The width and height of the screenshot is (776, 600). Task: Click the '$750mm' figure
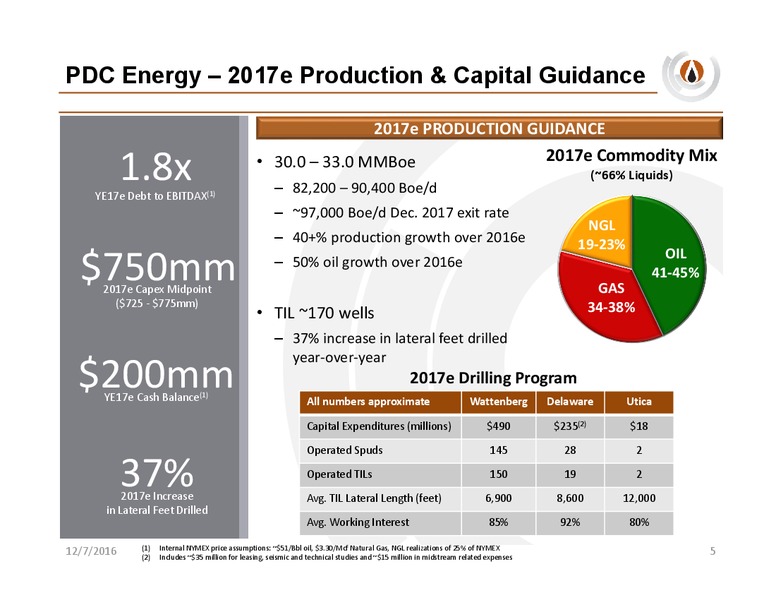(157, 267)
